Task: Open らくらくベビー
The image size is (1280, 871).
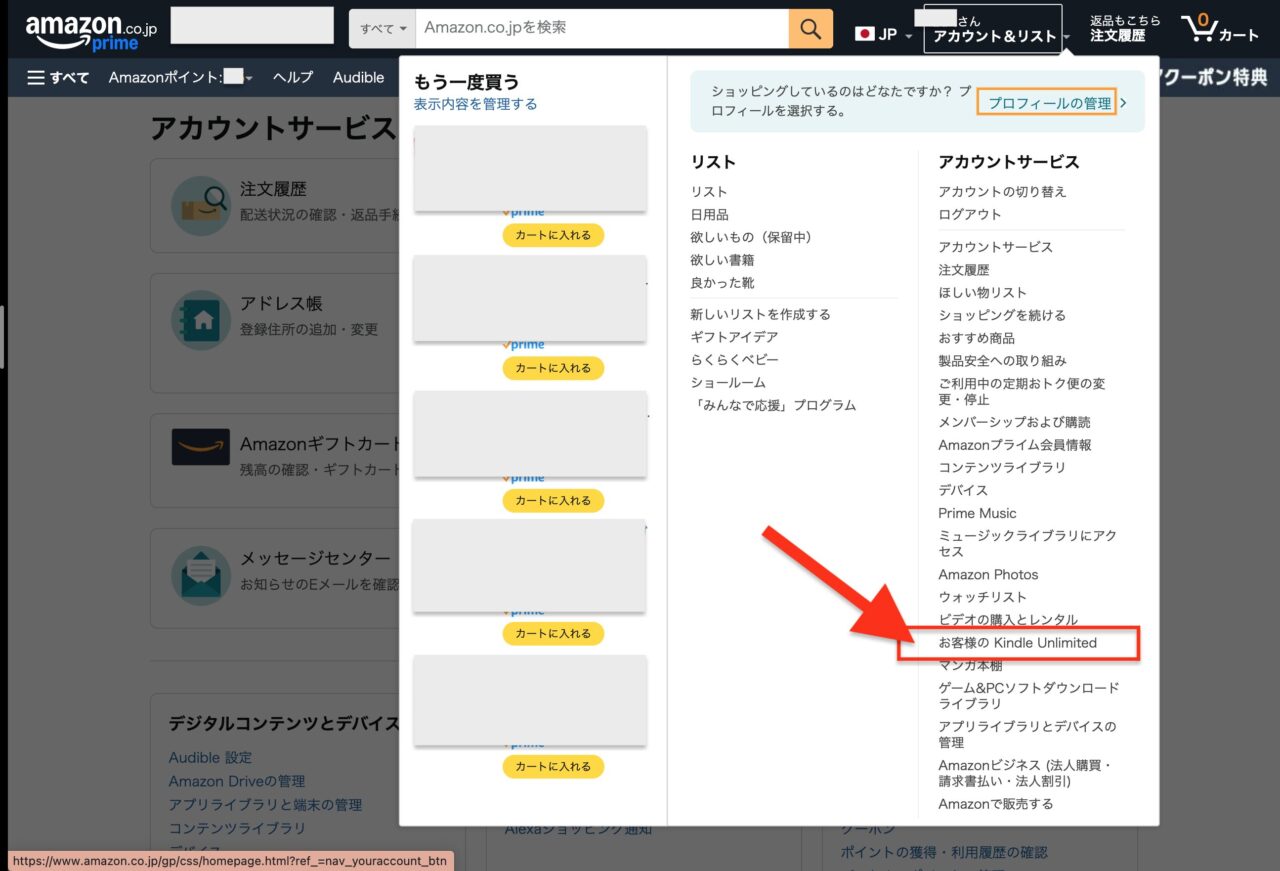Action: click(x=734, y=360)
